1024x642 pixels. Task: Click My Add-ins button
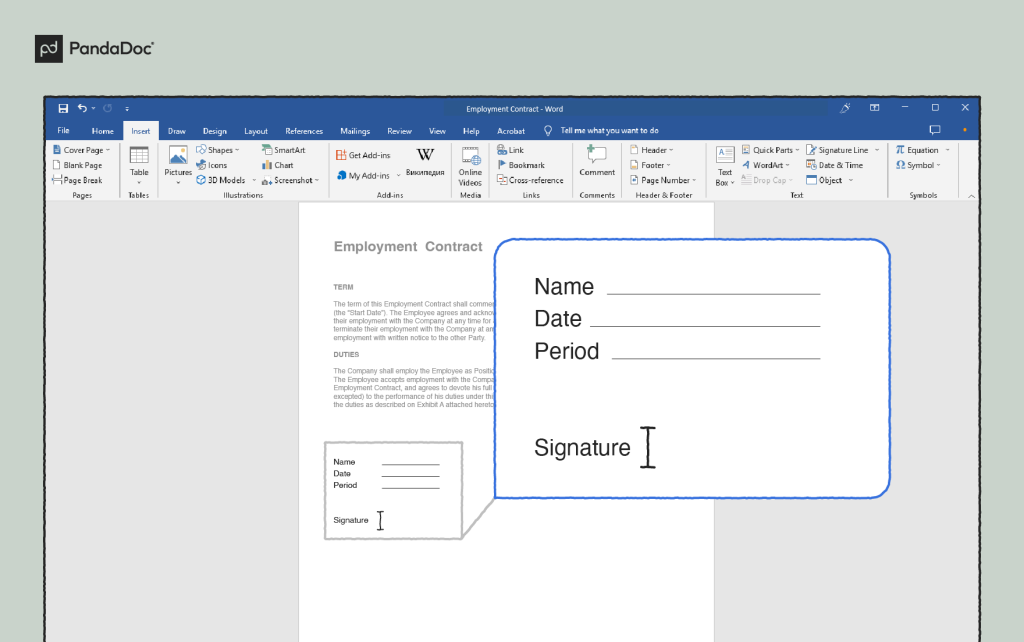coord(364,176)
